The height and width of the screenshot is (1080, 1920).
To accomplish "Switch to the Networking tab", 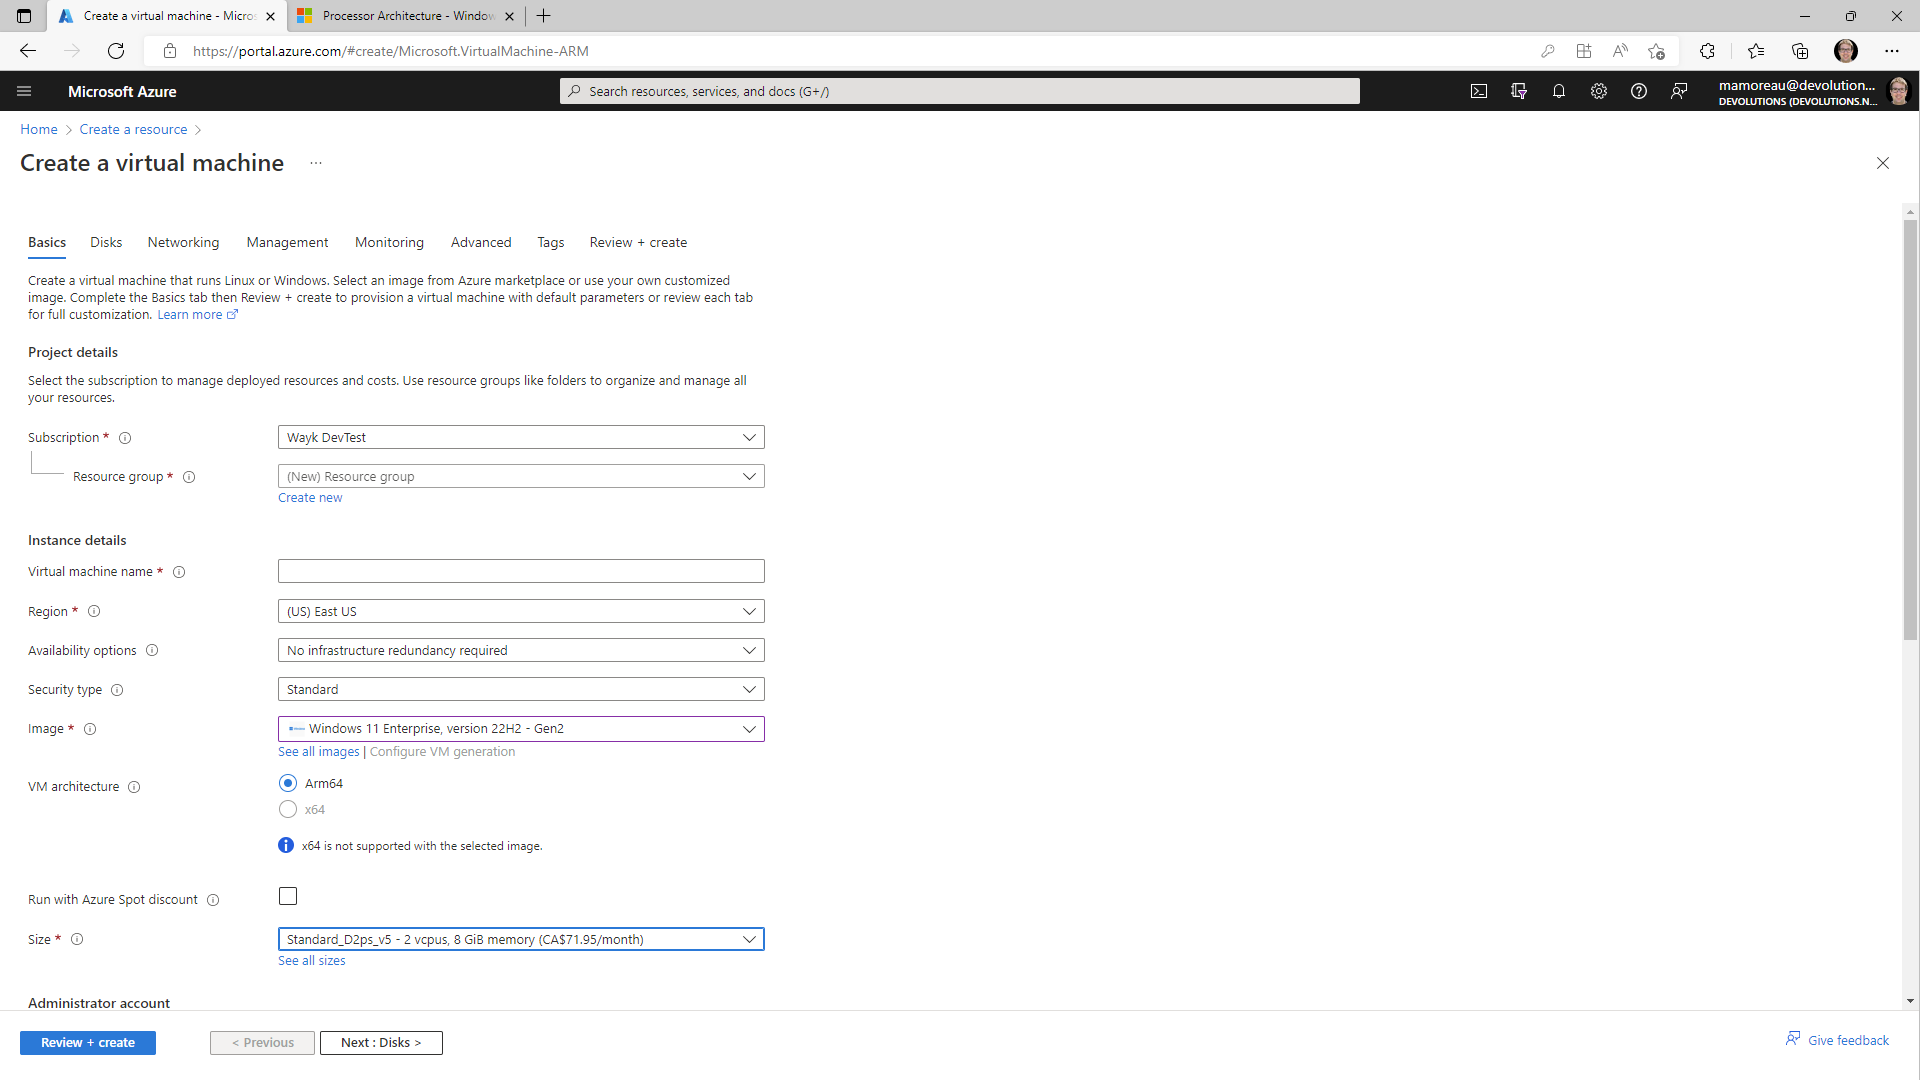I will coord(183,243).
